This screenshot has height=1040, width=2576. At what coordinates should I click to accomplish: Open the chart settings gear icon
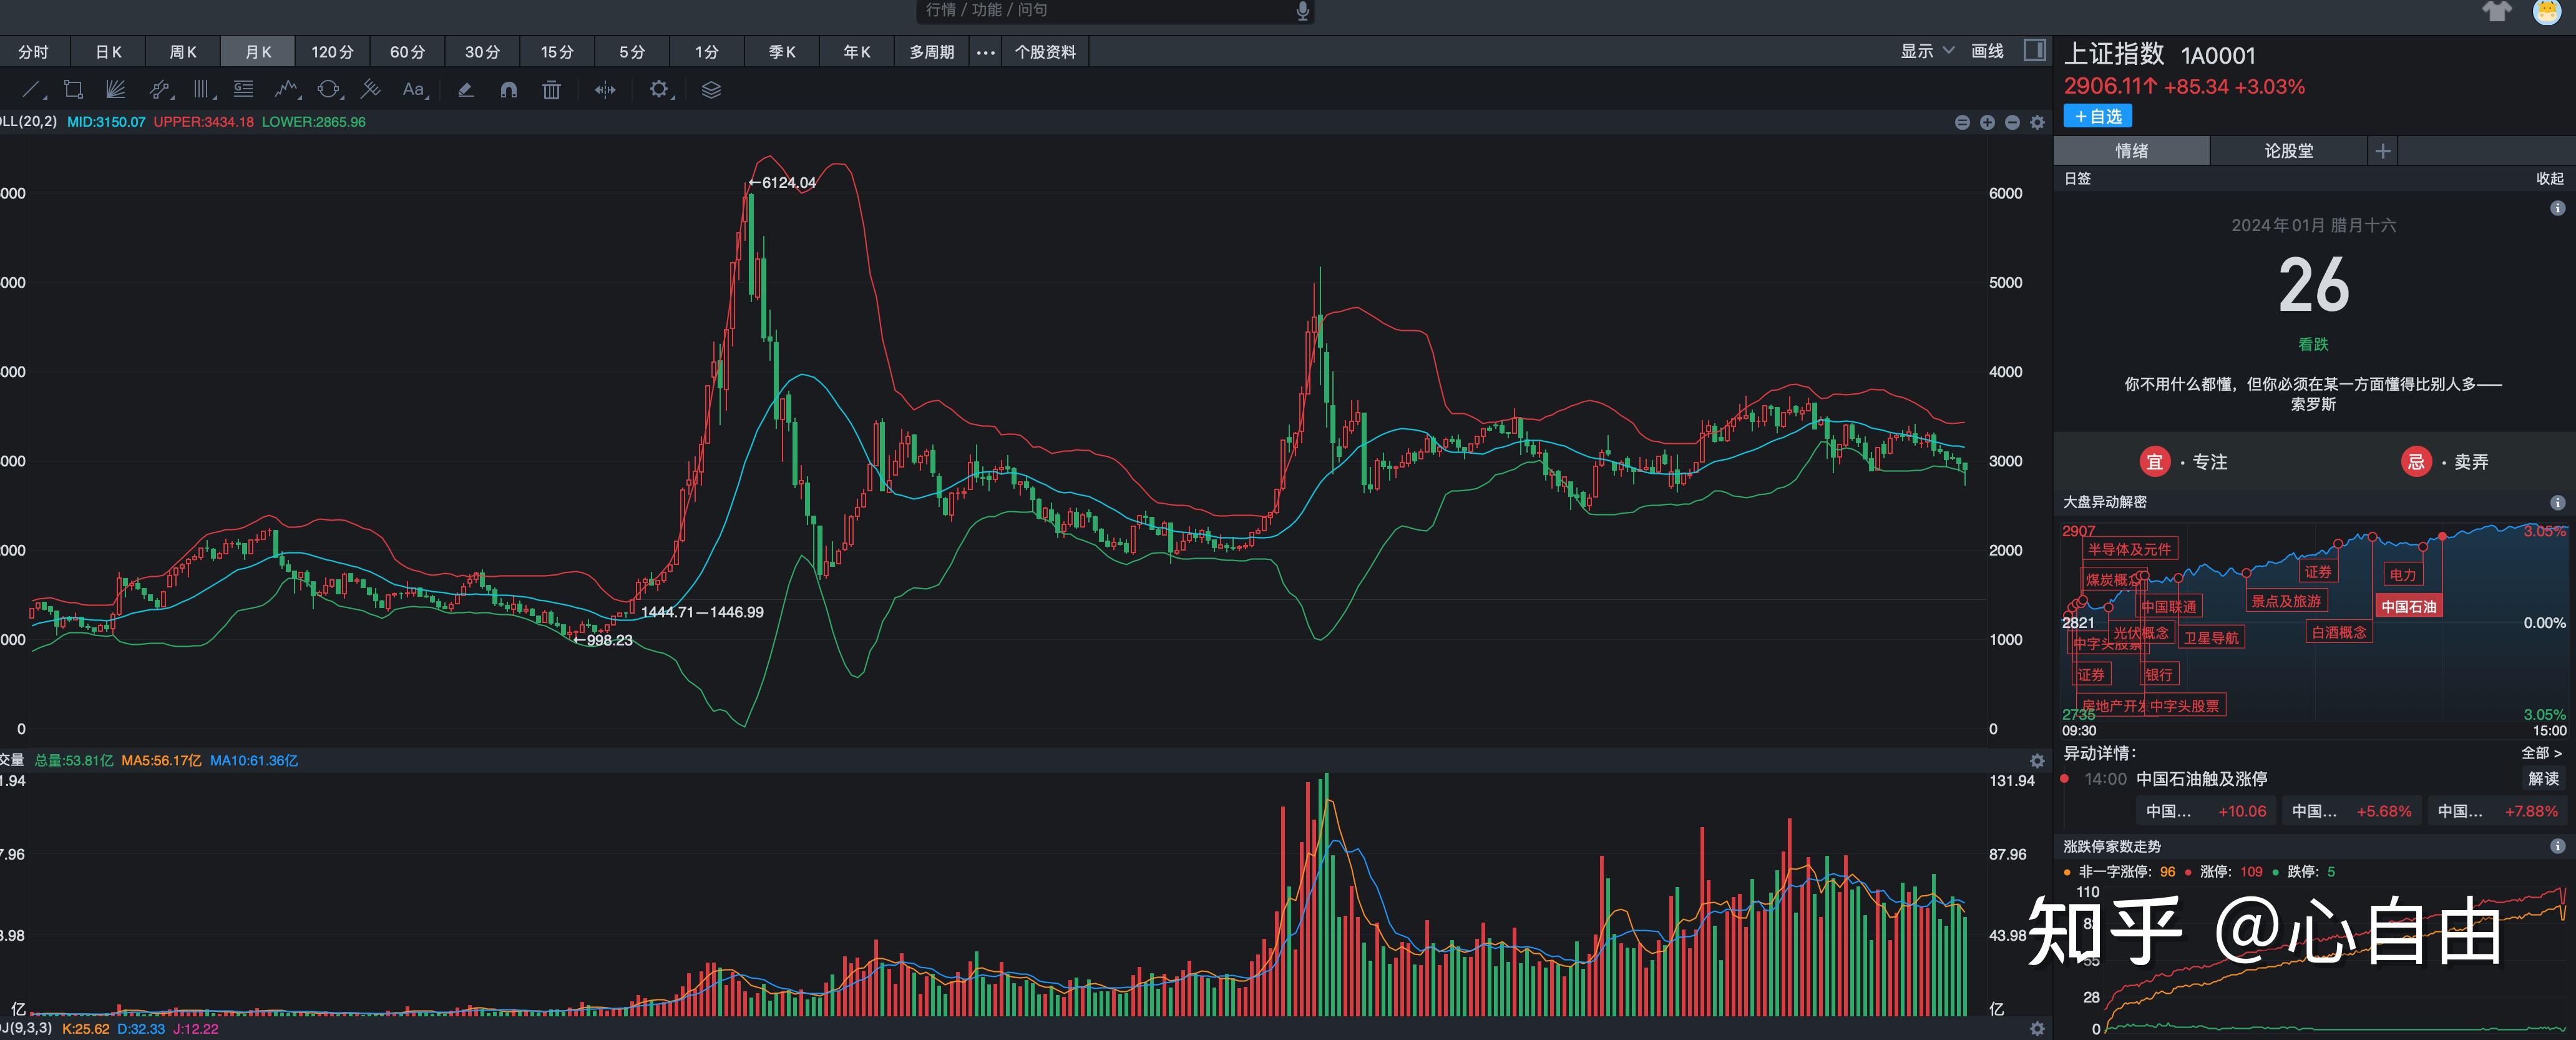click(x=659, y=89)
